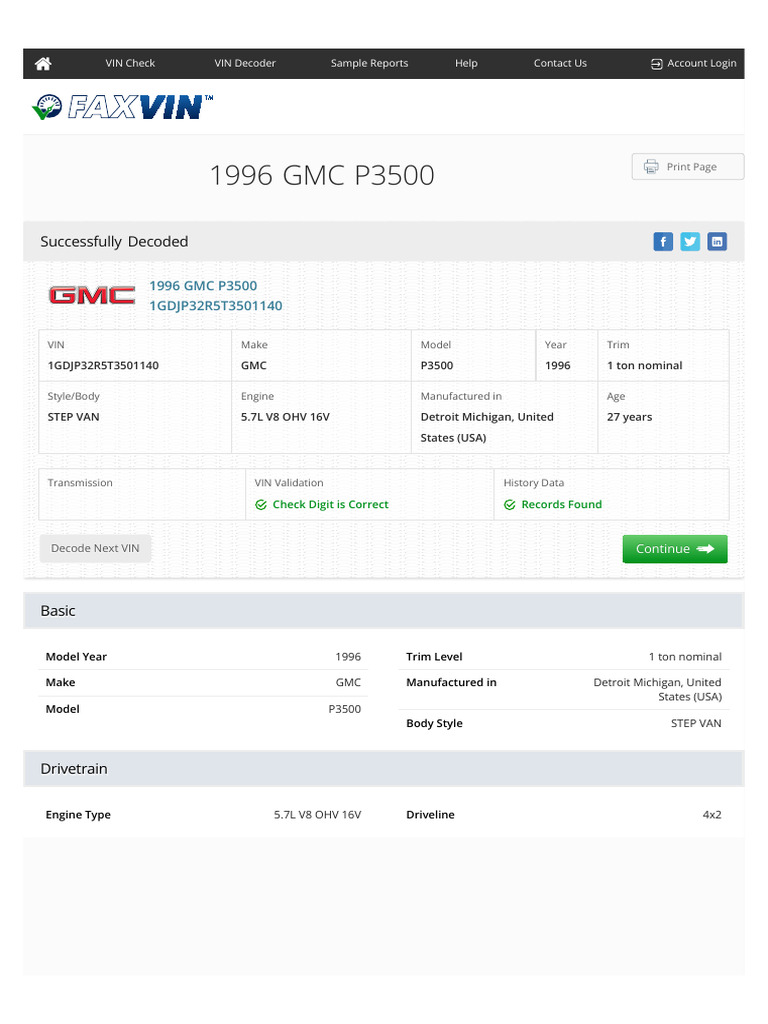Open the VIN Decoder menu item
This screenshot has width=768, height=1024.
245,63
